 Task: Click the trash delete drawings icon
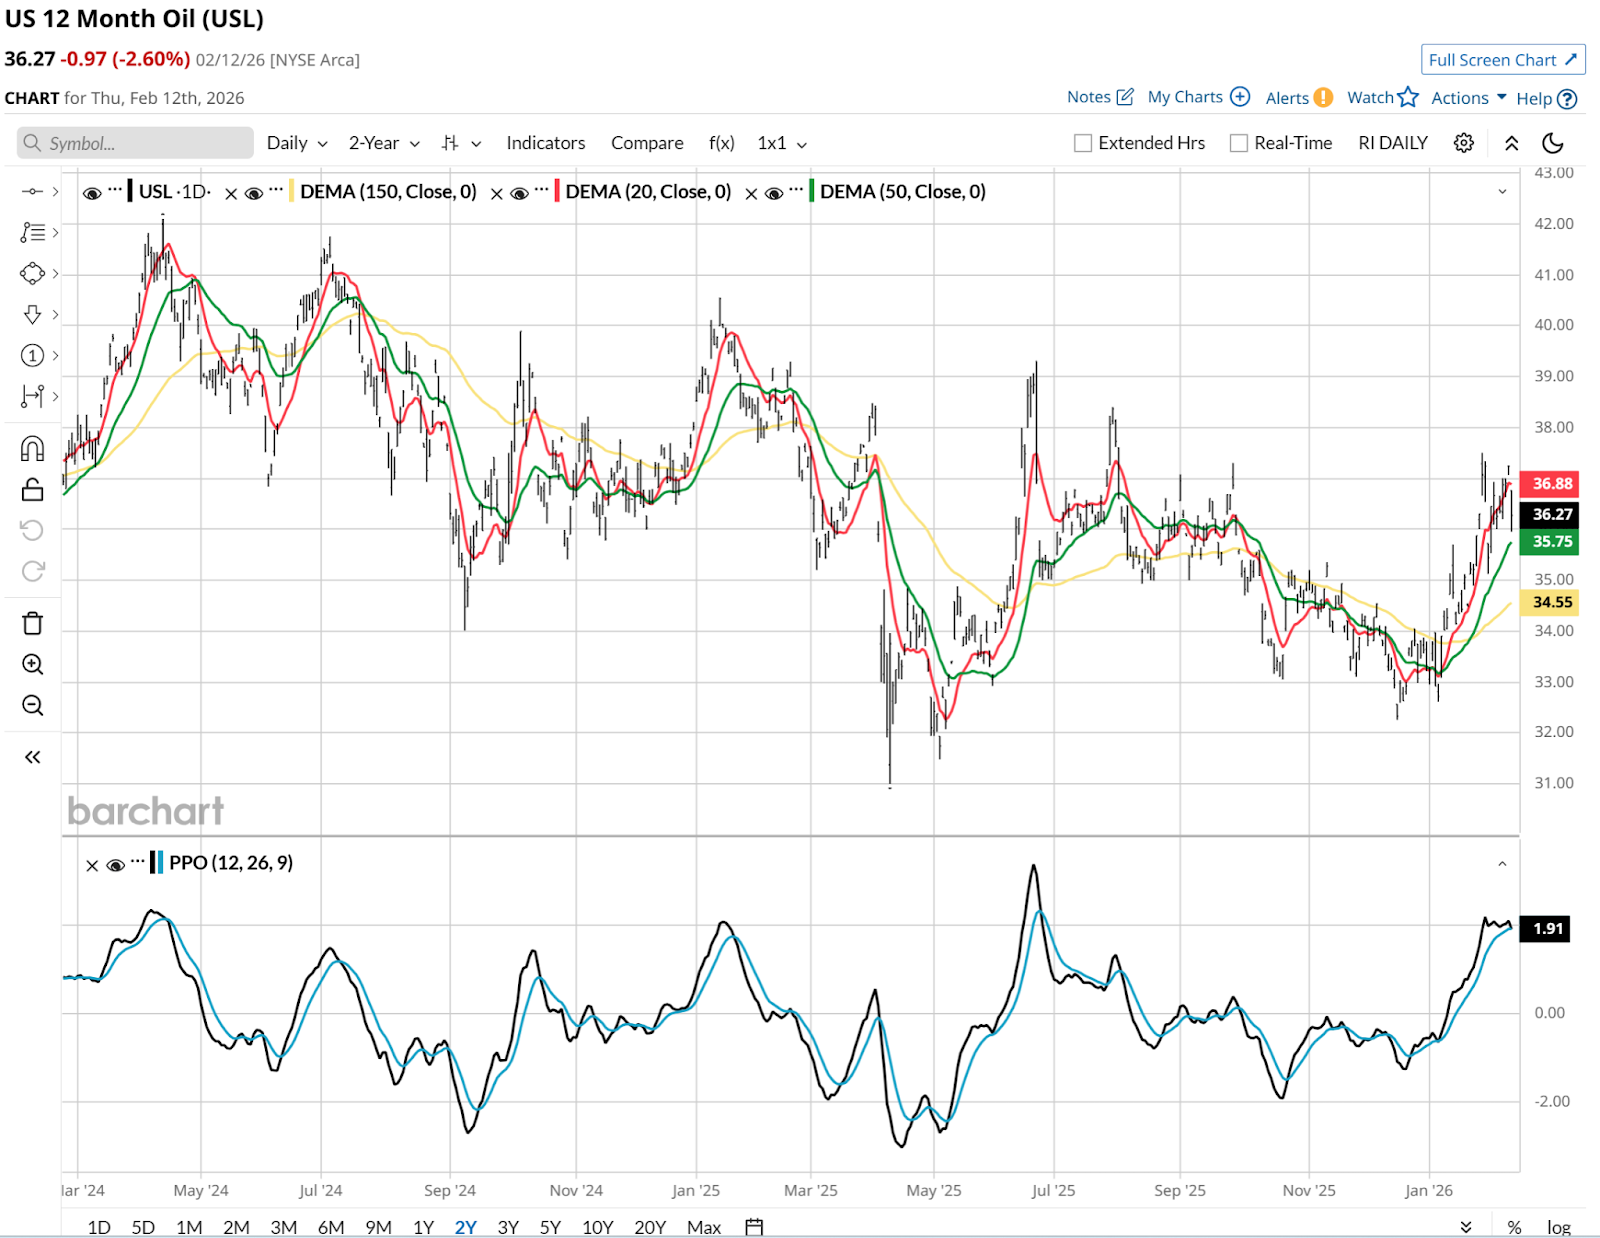(x=32, y=624)
